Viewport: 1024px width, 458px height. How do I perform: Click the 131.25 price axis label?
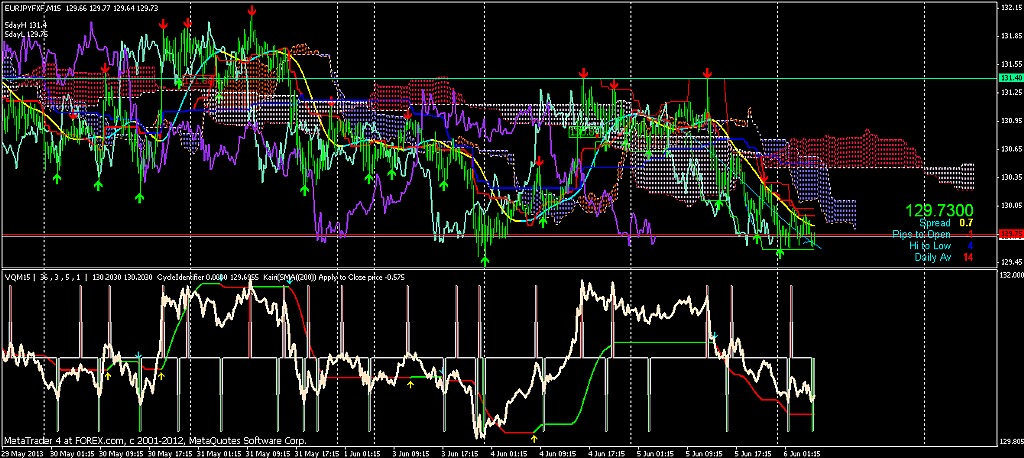(1011, 93)
